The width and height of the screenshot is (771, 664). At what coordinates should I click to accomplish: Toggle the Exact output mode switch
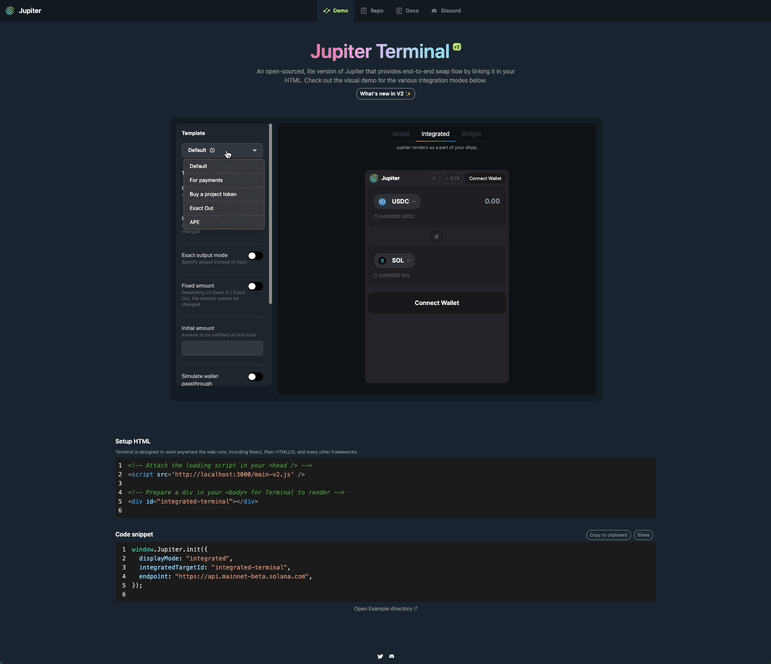[255, 256]
